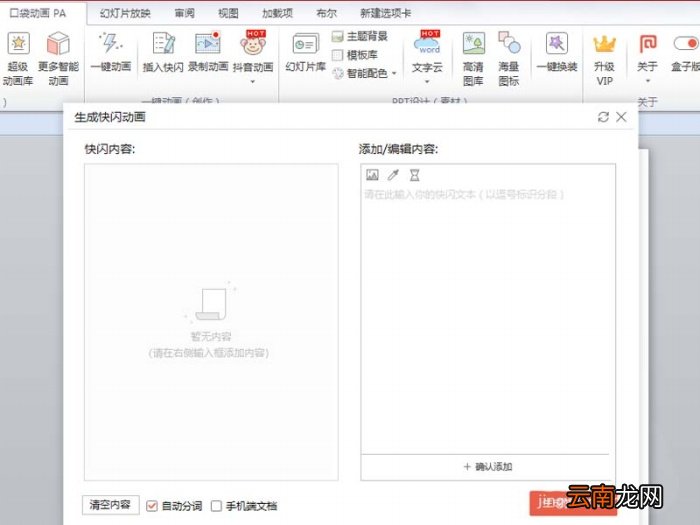The width and height of the screenshot is (700, 525).
Task: Click the 升级VIP crown icon
Action: click(x=604, y=44)
